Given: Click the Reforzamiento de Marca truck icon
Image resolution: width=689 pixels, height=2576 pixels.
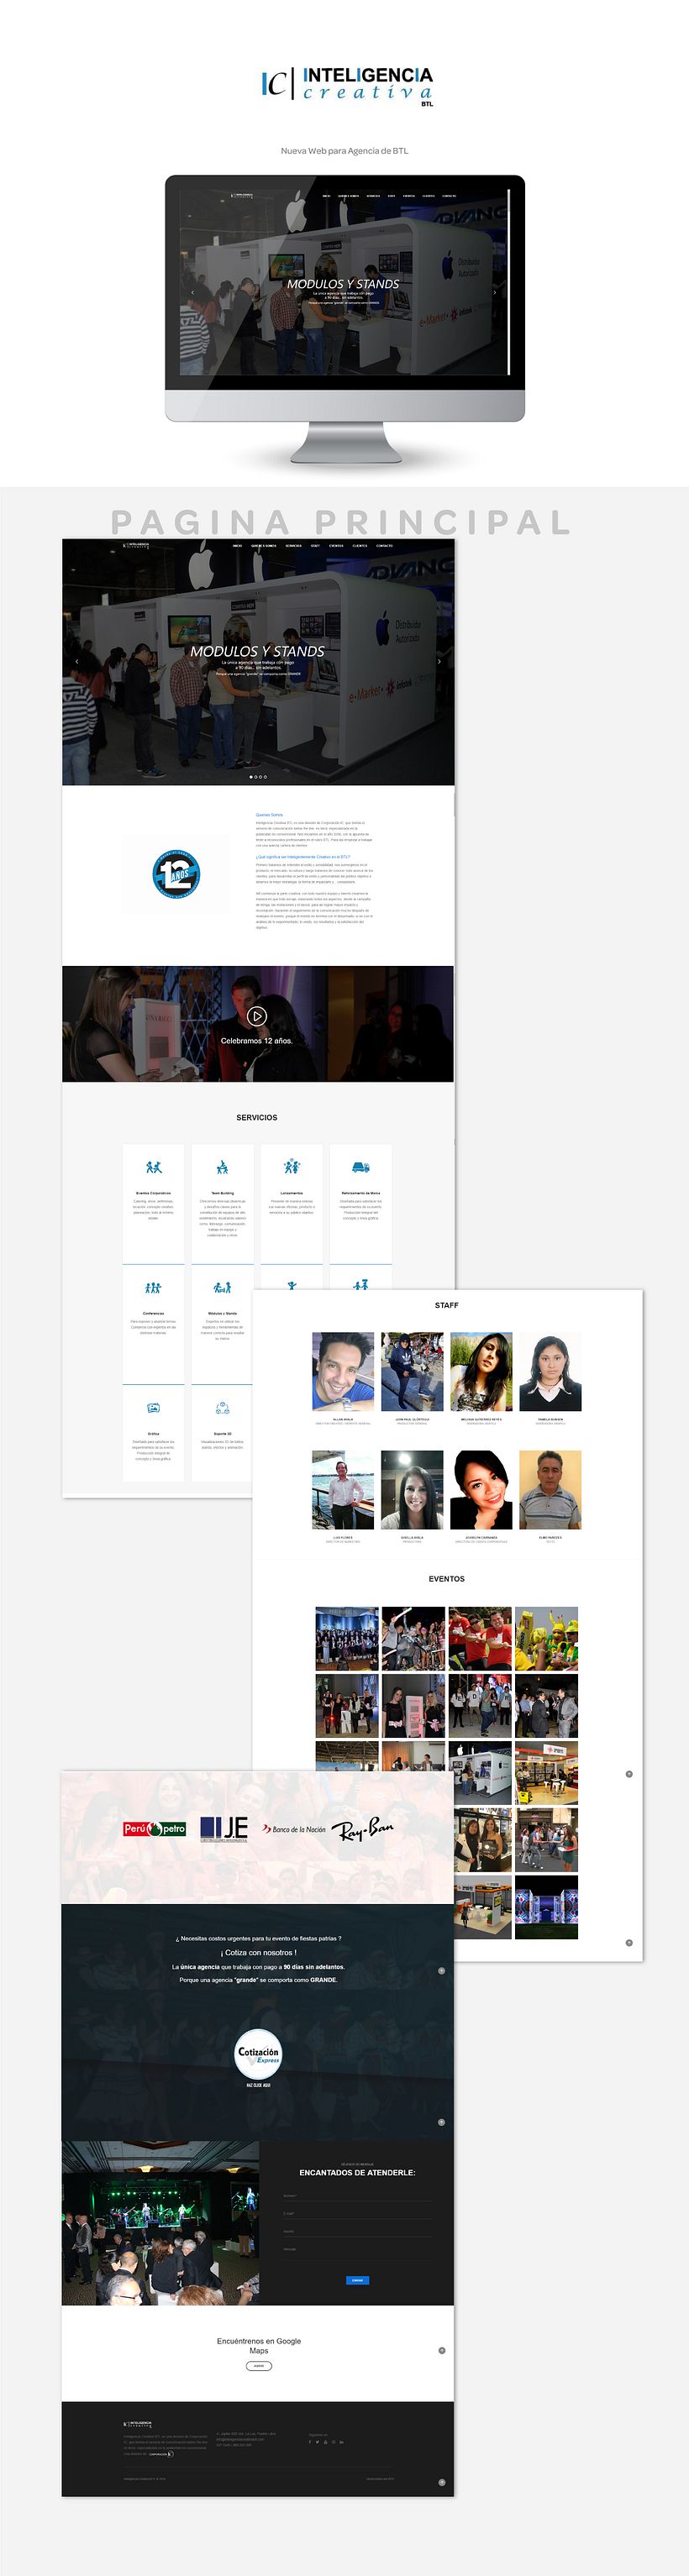Looking at the screenshot, I should (x=361, y=1167).
